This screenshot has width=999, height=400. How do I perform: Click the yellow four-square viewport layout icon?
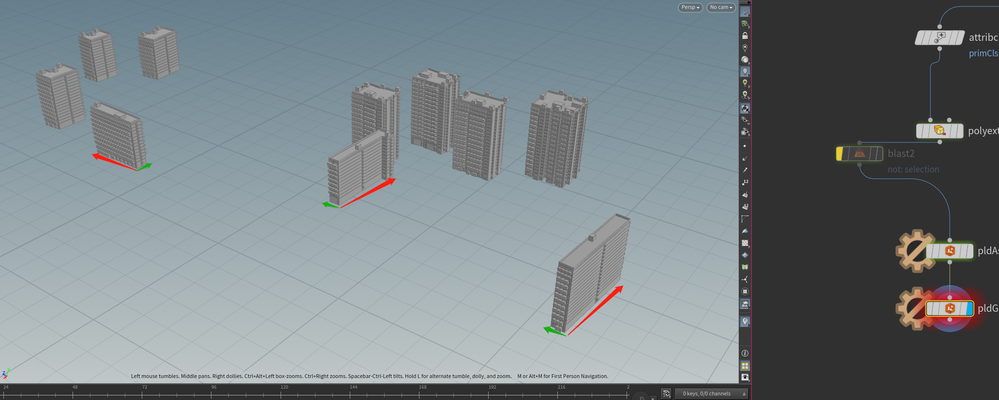745,366
